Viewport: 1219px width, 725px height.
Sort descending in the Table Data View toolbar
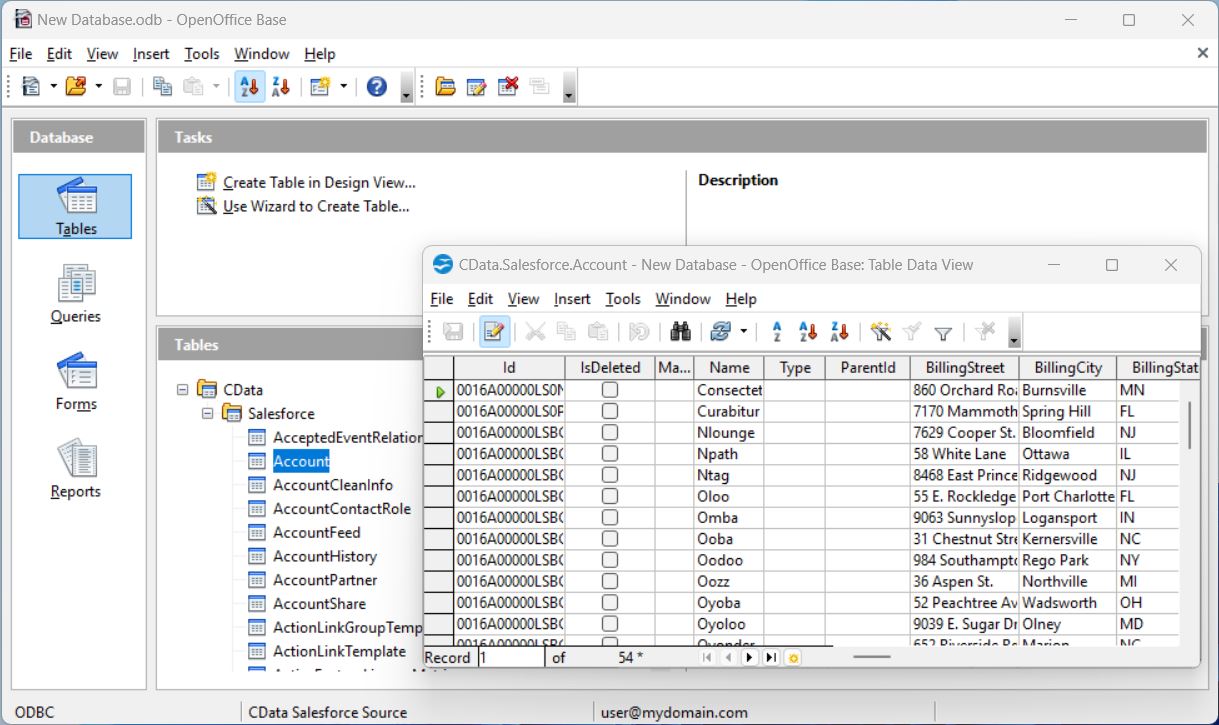[x=839, y=332]
